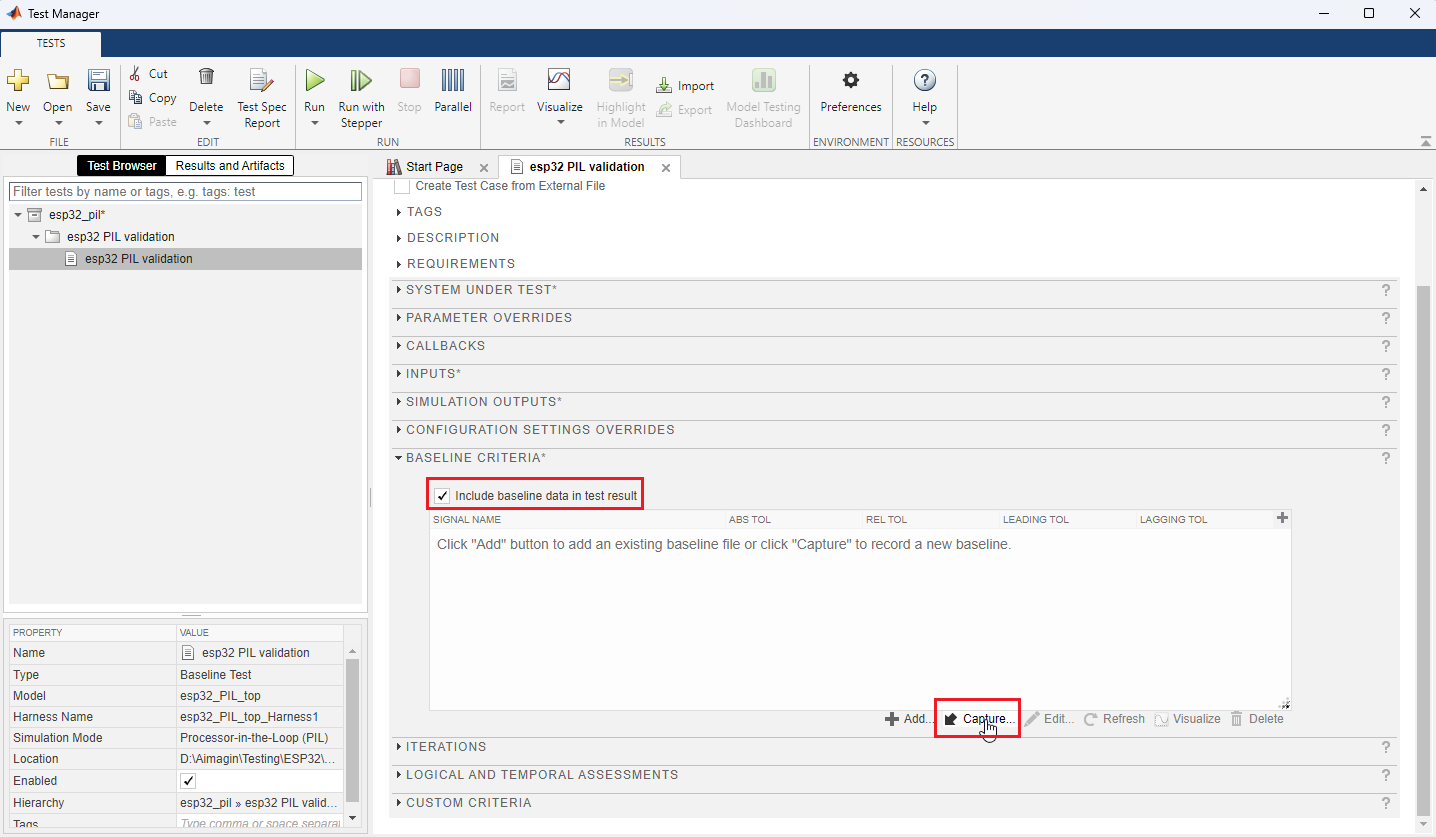The height and width of the screenshot is (837, 1436).
Task: Switch to Test Browser tab
Action: click(x=121, y=166)
